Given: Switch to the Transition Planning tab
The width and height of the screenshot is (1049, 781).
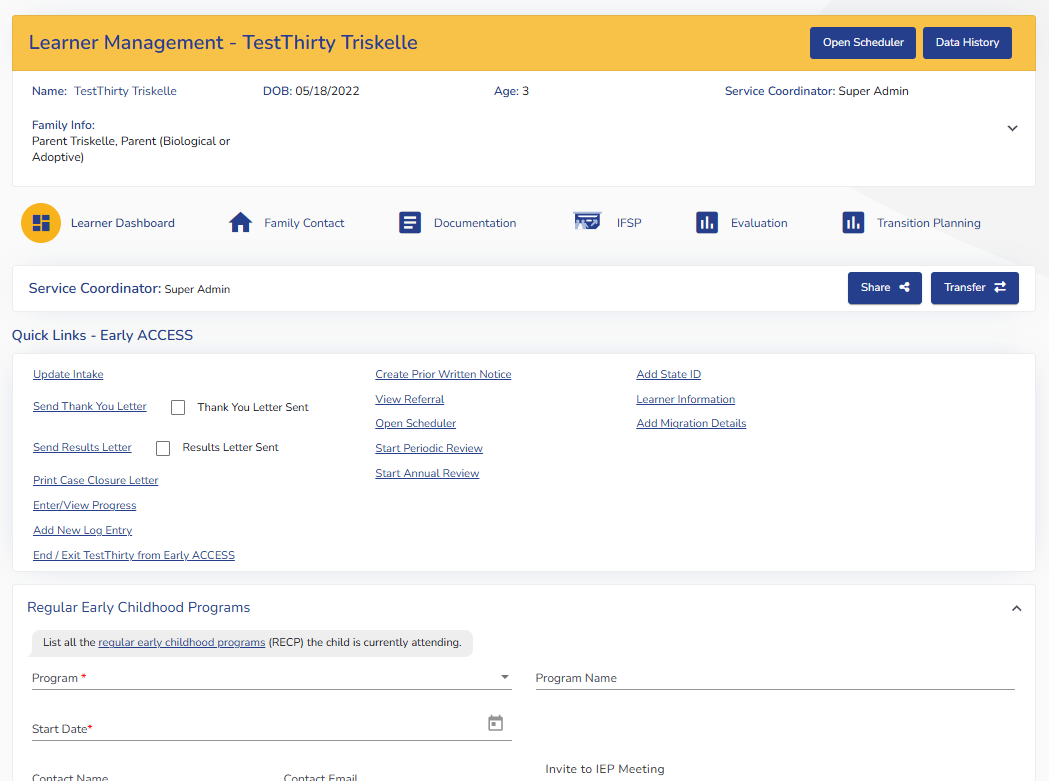Looking at the screenshot, I should [x=928, y=223].
